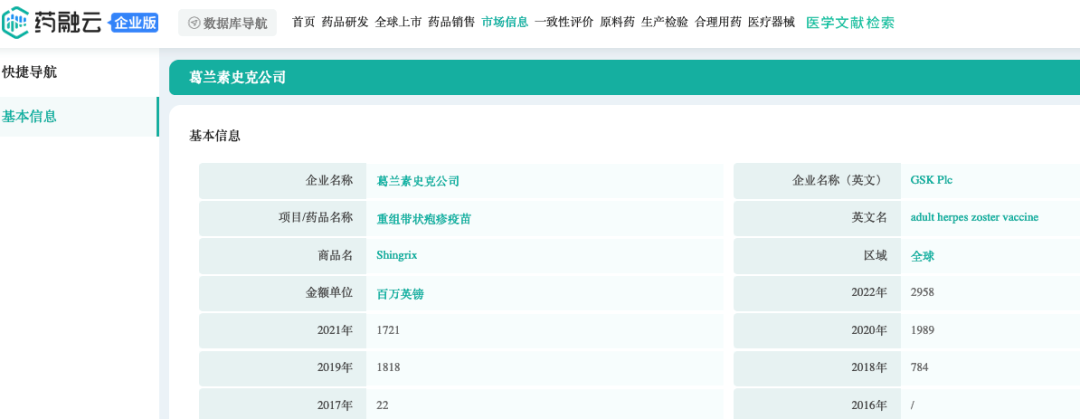The image size is (1080, 419).
Task: Click the compass icon in 数据库导航
Action: click(x=194, y=23)
